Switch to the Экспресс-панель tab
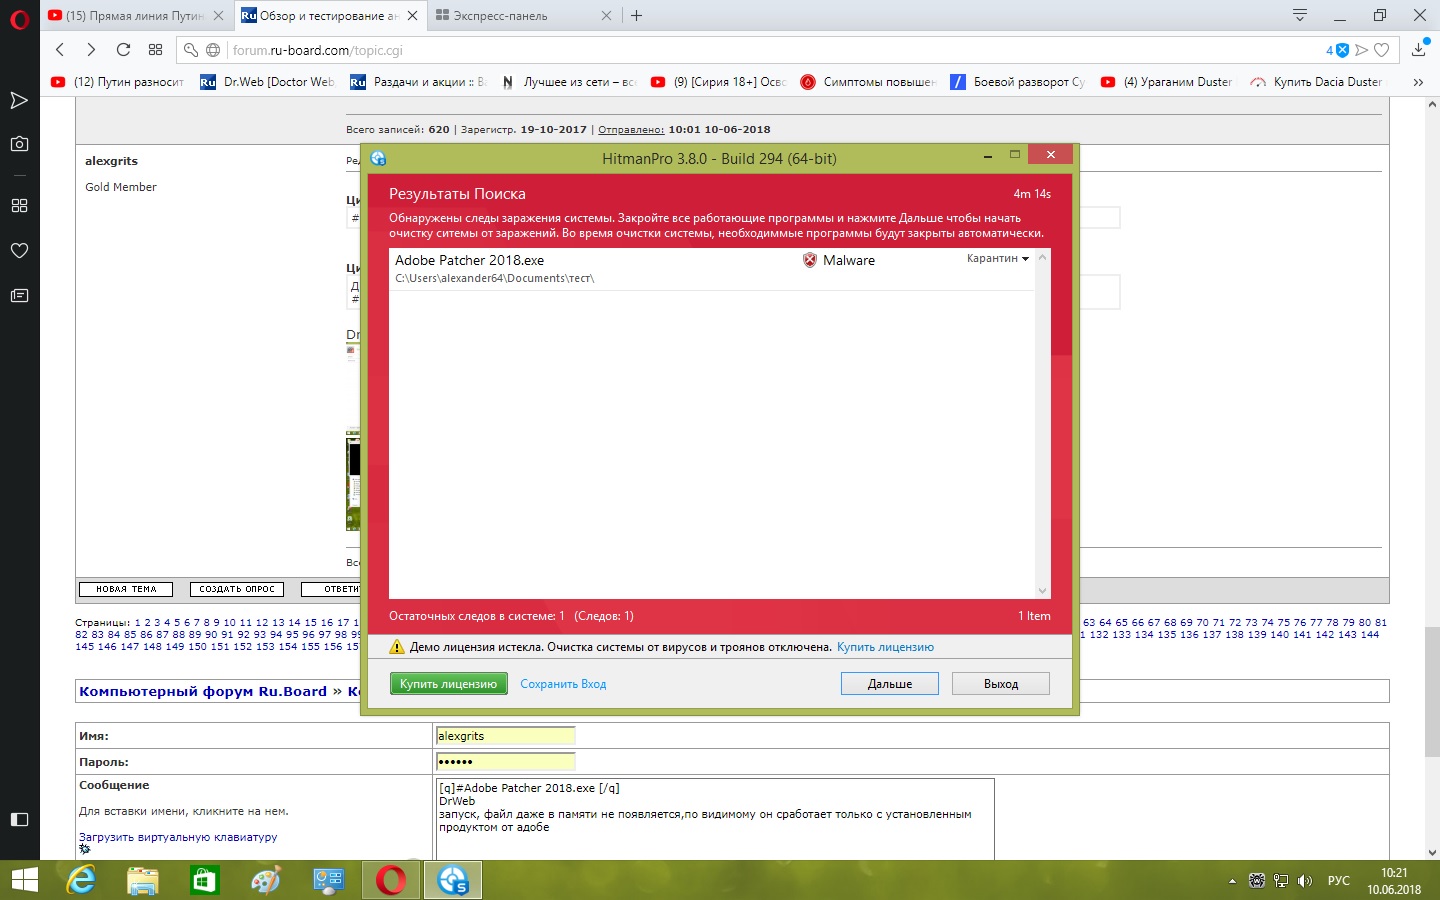Image resolution: width=1440 pixels, height=900 pixels. (x=520, y=15)
